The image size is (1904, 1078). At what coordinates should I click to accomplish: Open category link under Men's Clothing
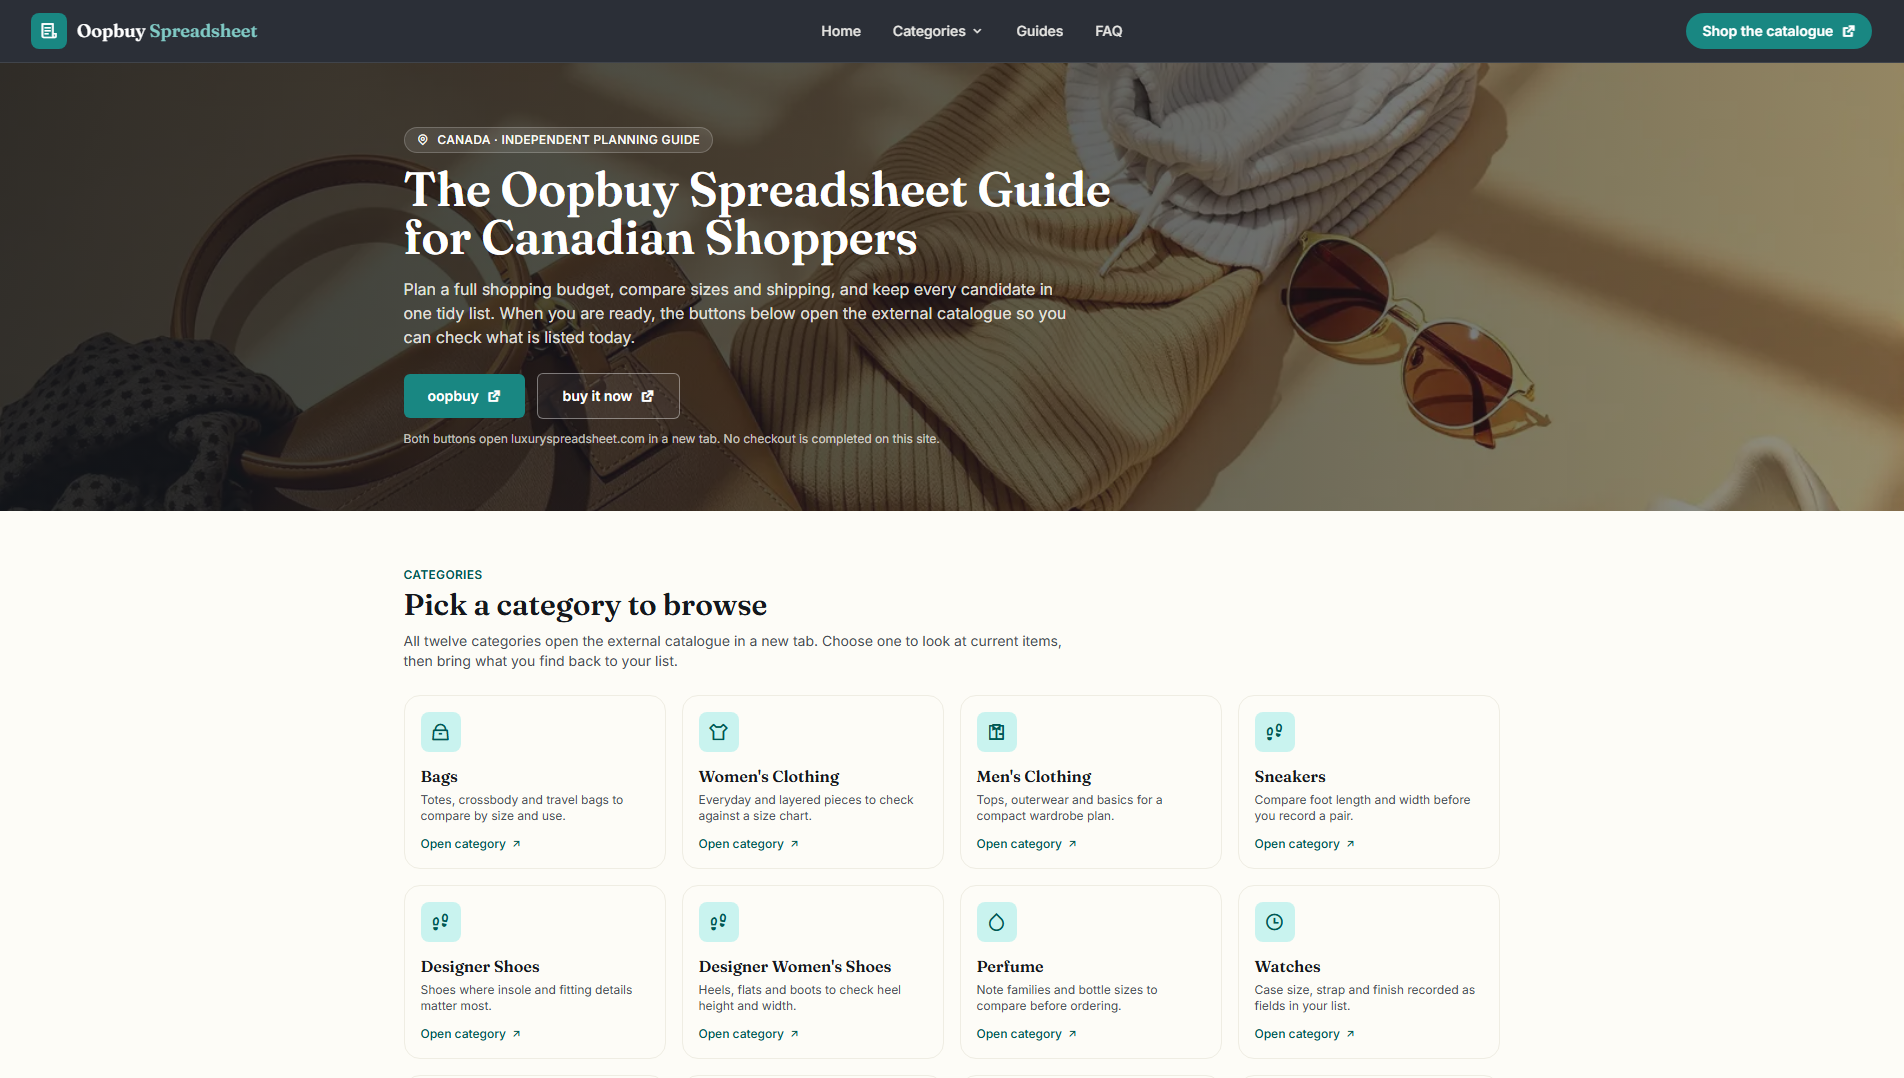click(x=1027, y=844)
